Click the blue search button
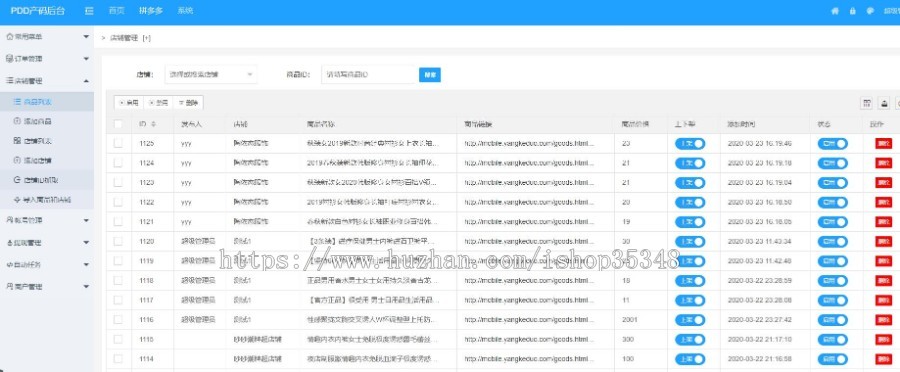The image size is (900, 372). 430,75
